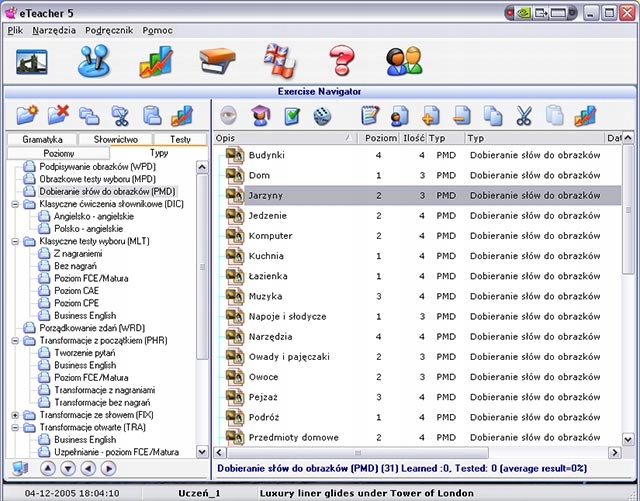Viewport: 640px width, 501px height.
Task: Click the British flag language icon
Action: click(279, 61)
